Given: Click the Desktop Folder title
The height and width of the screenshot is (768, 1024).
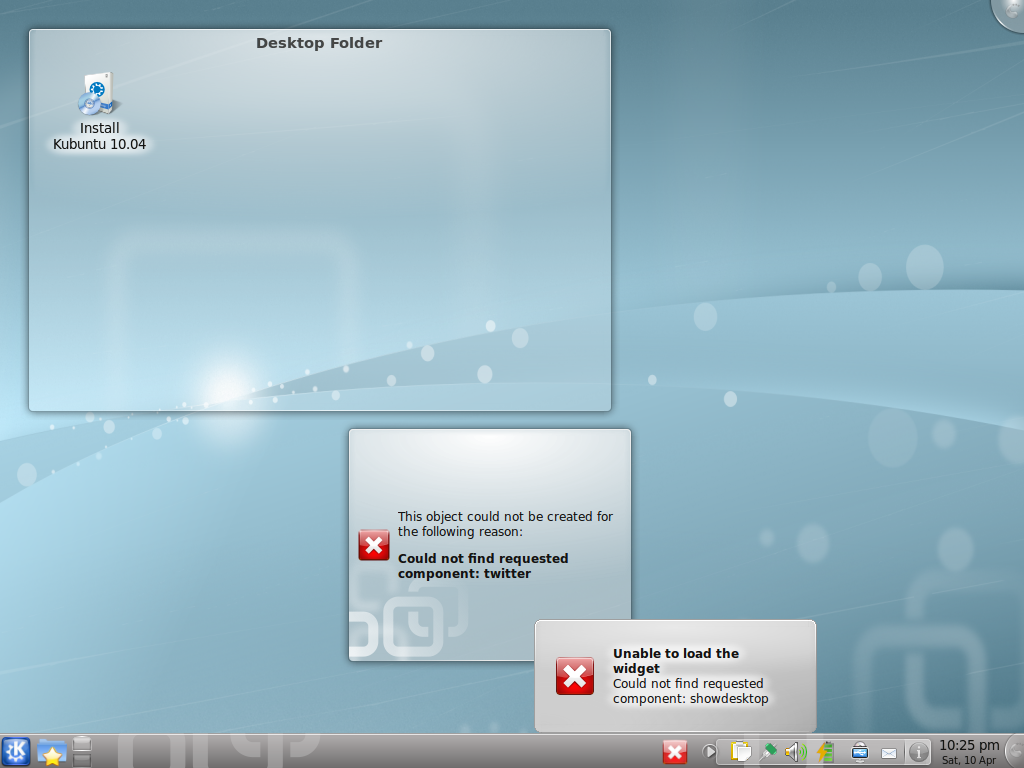Looking at the screenshot, I should 319,43.
